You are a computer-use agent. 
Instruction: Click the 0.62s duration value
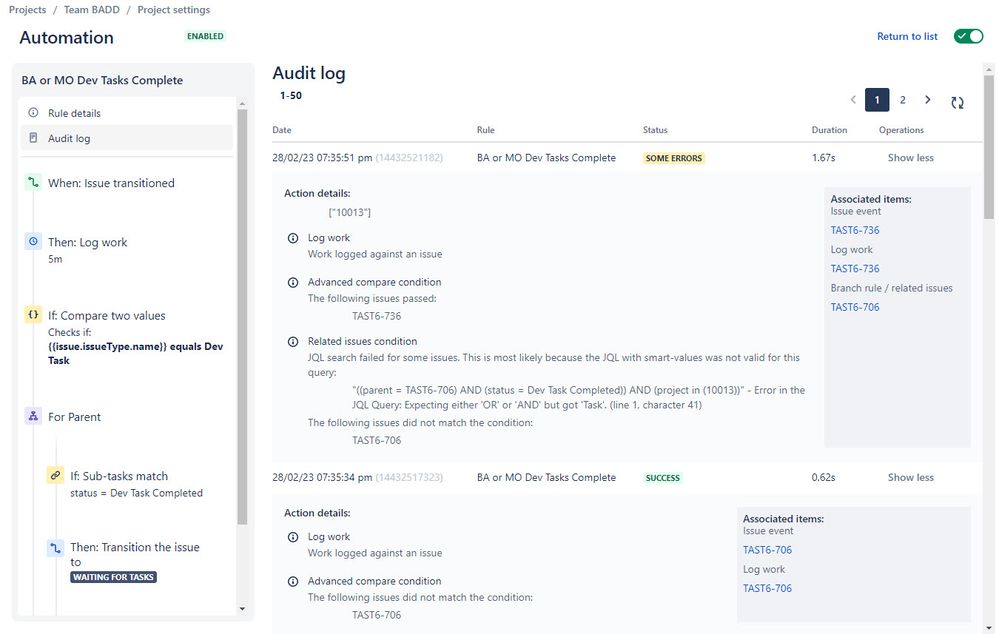(x=823, y=477)
